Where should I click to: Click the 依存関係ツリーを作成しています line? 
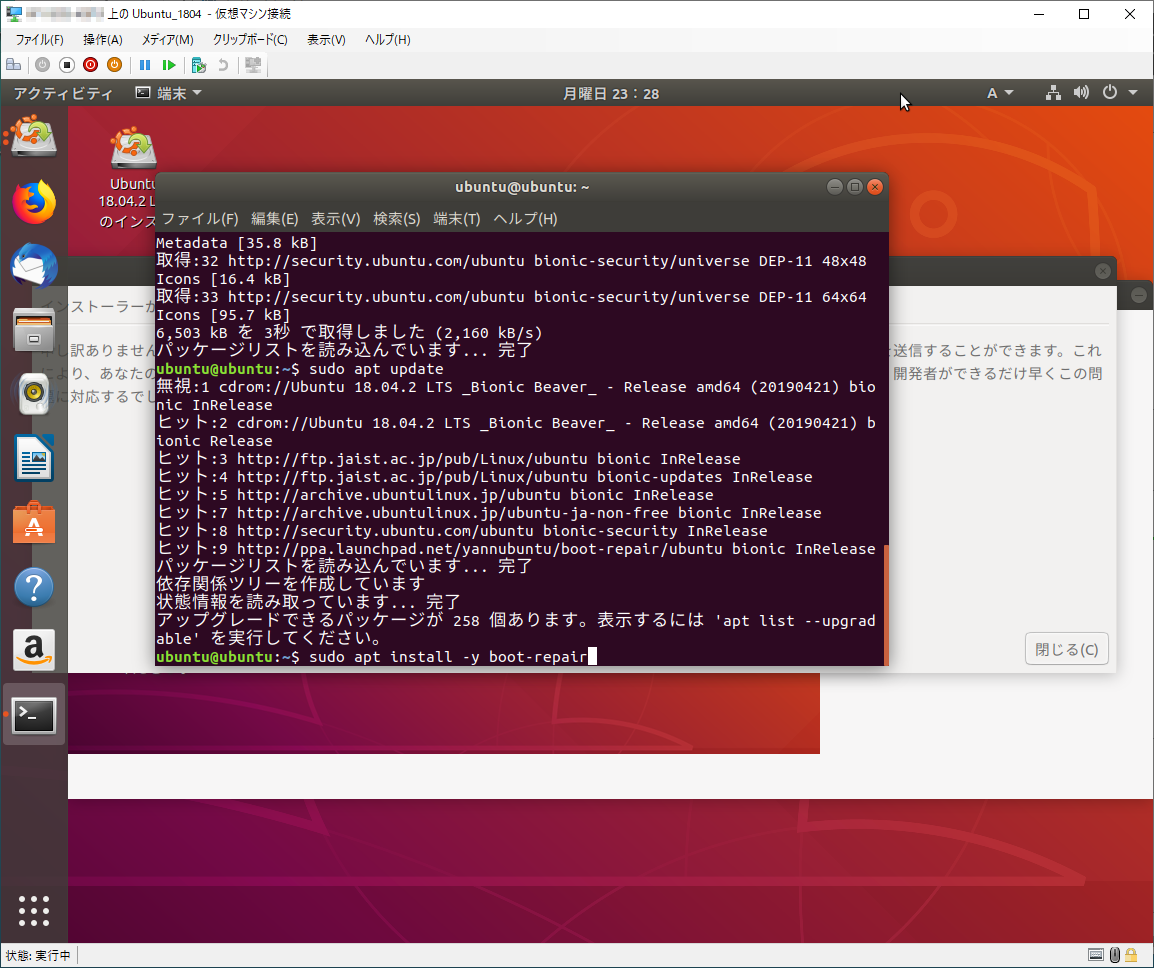click(x=291, y=584)
